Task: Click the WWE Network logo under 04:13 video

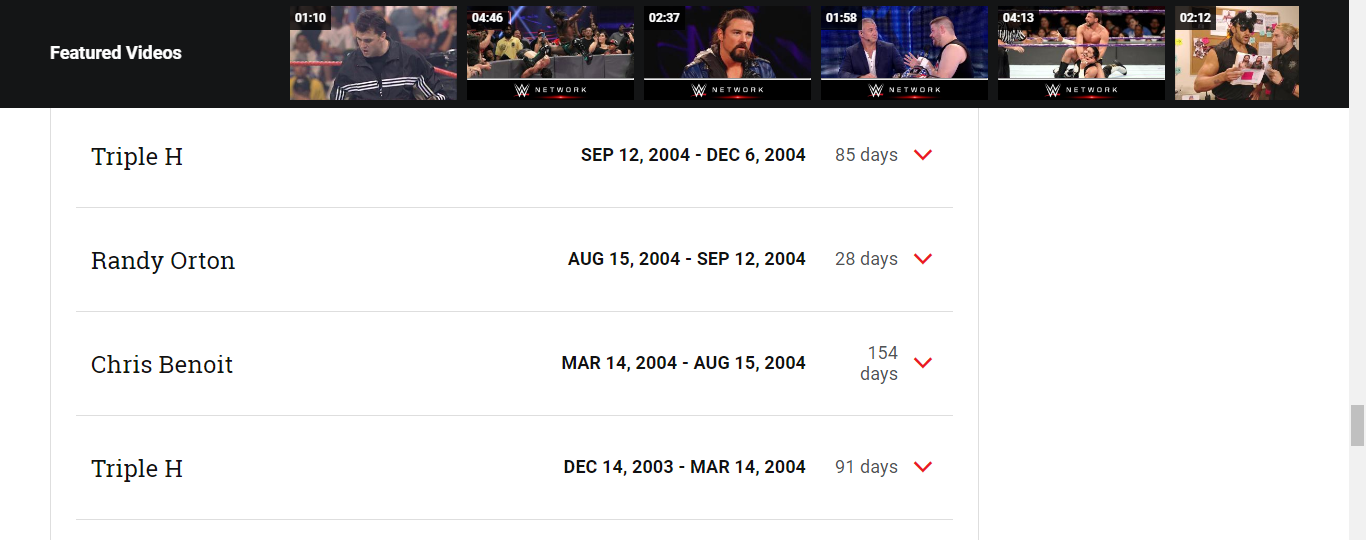Action: click(1081, 90)
